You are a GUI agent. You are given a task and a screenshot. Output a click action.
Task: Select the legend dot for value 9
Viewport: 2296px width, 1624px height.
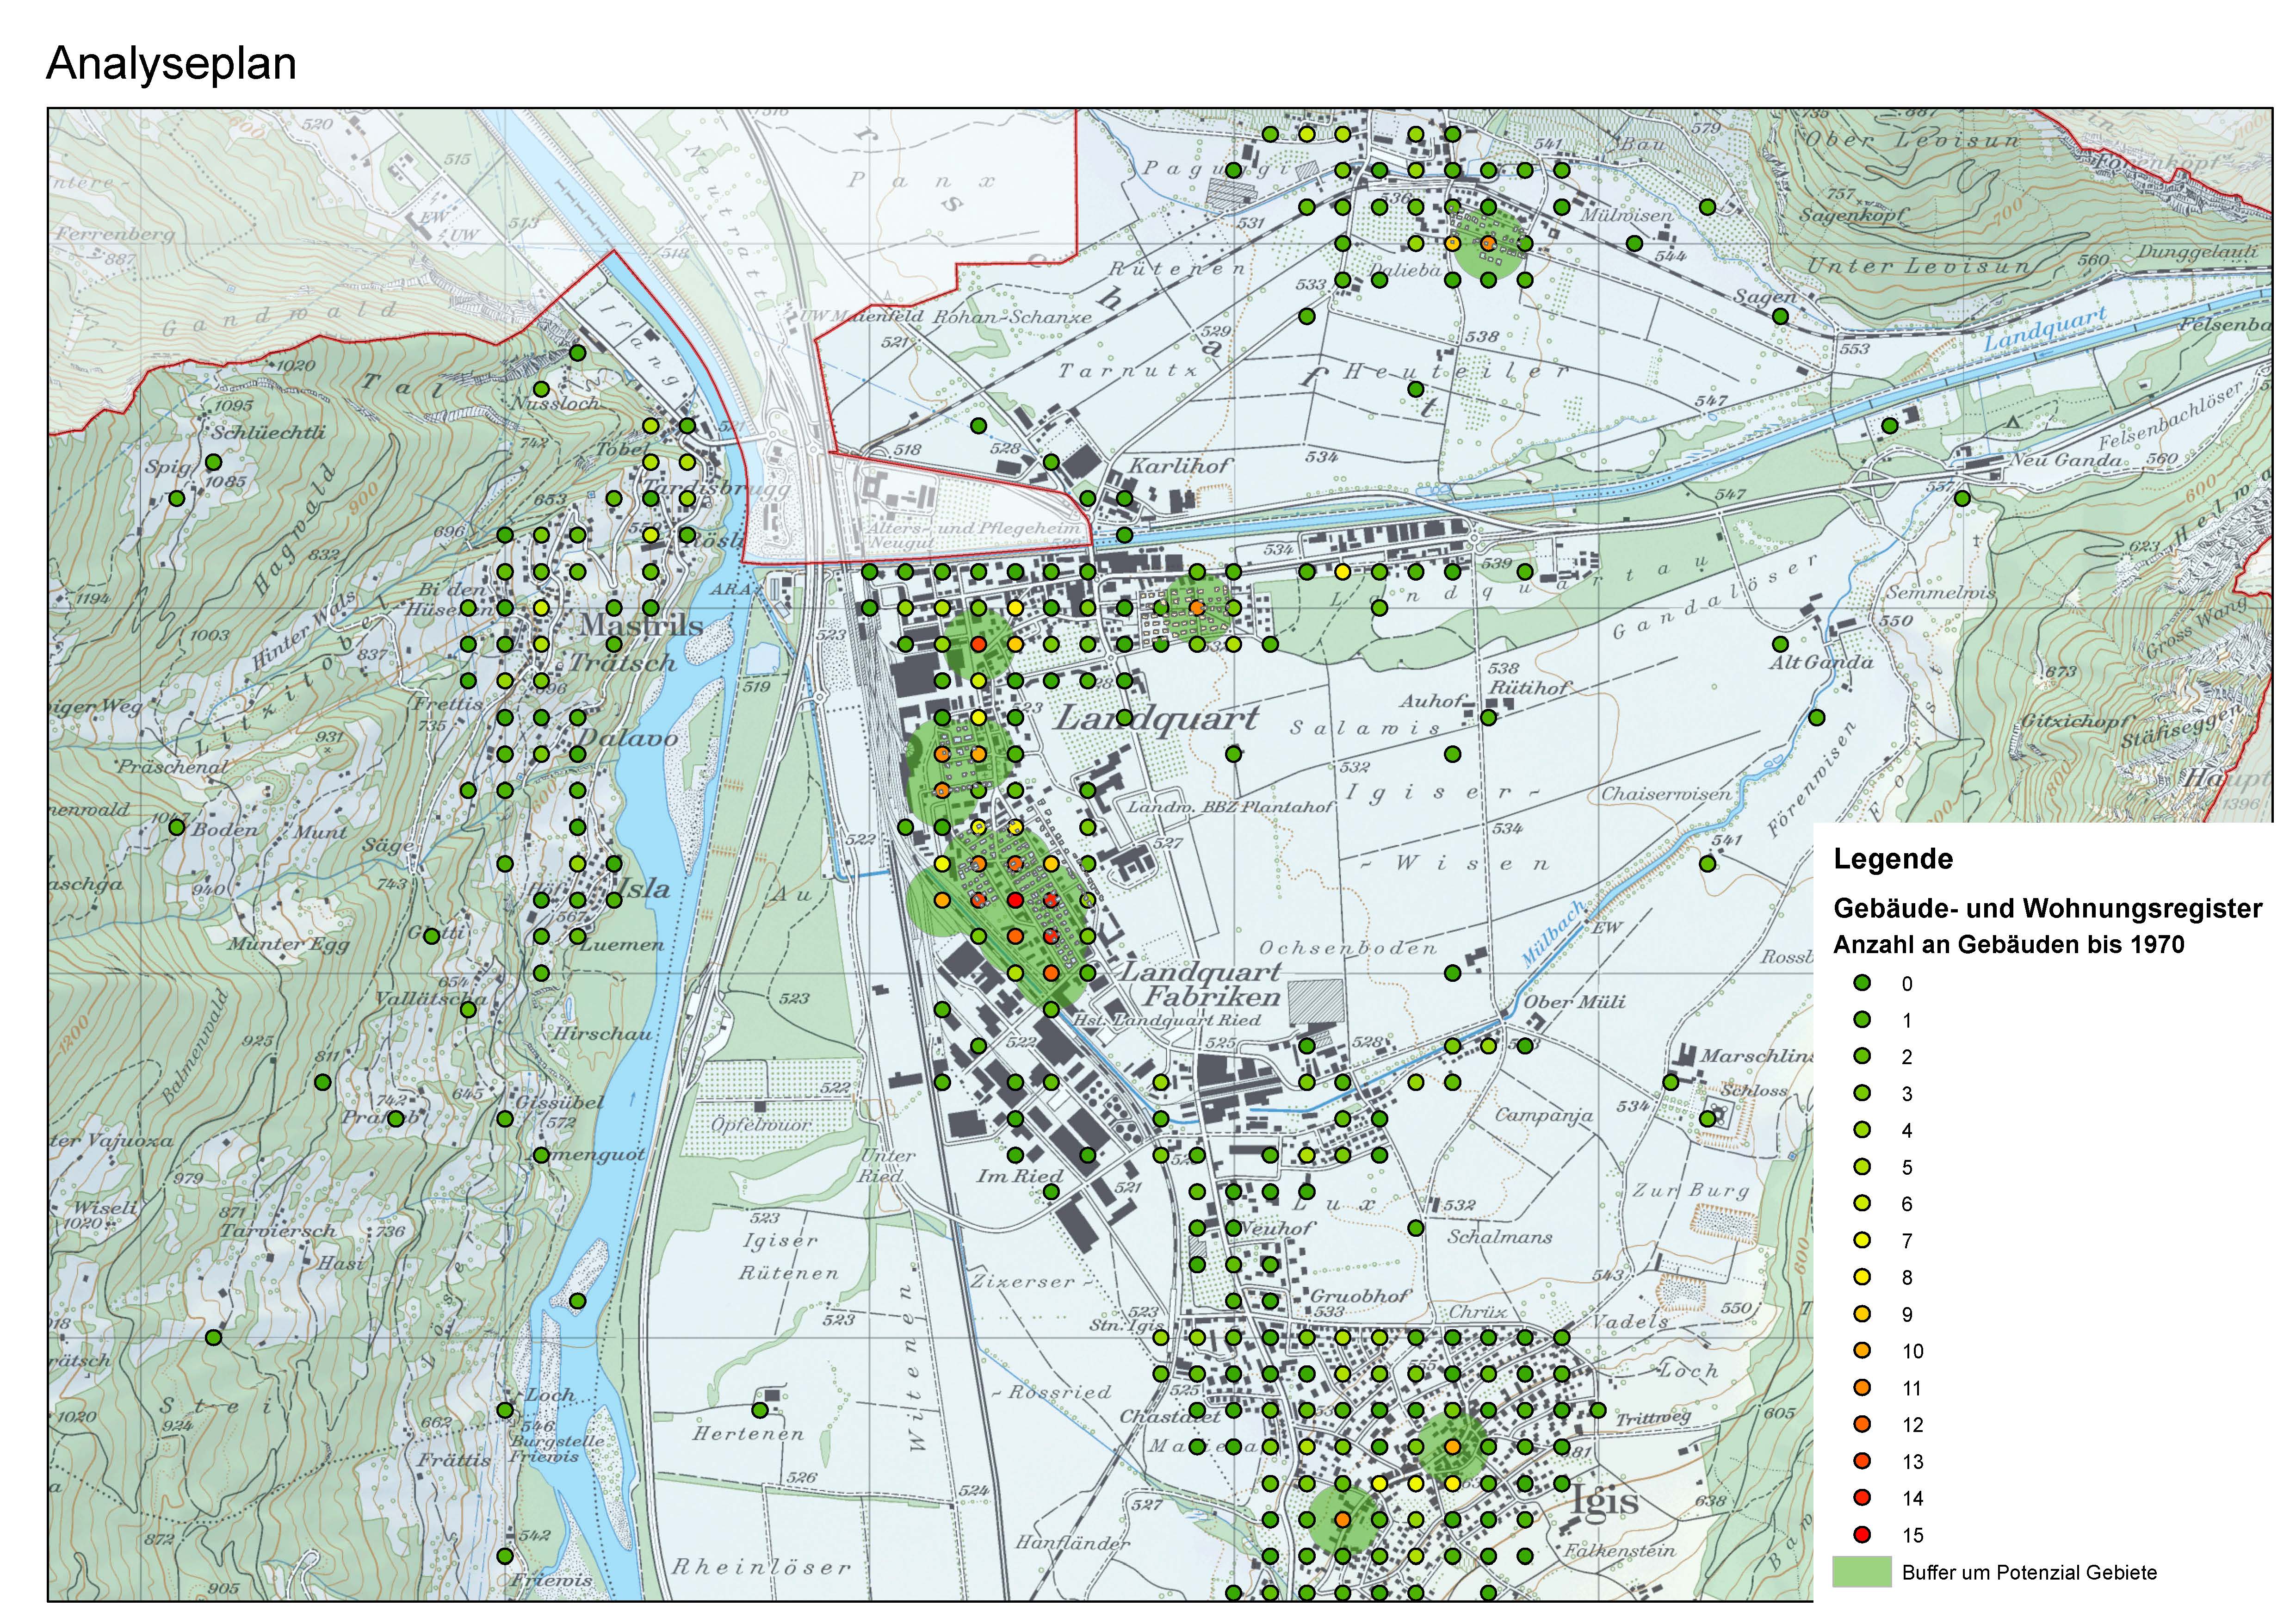1862,1314
